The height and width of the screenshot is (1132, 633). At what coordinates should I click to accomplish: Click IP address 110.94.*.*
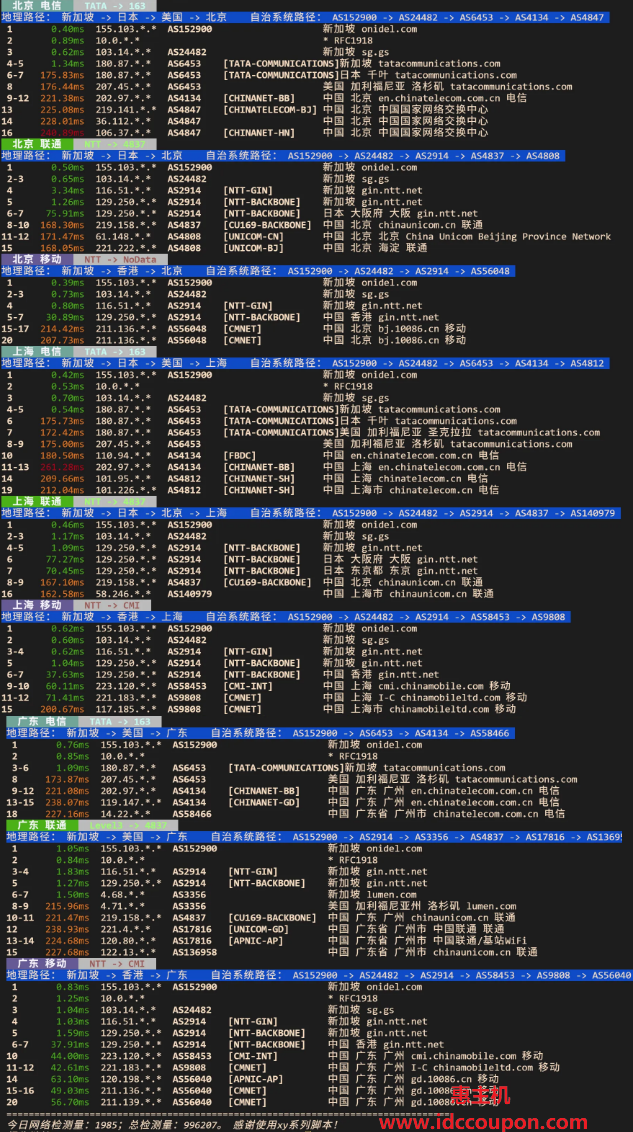click(x=123, y=456)
